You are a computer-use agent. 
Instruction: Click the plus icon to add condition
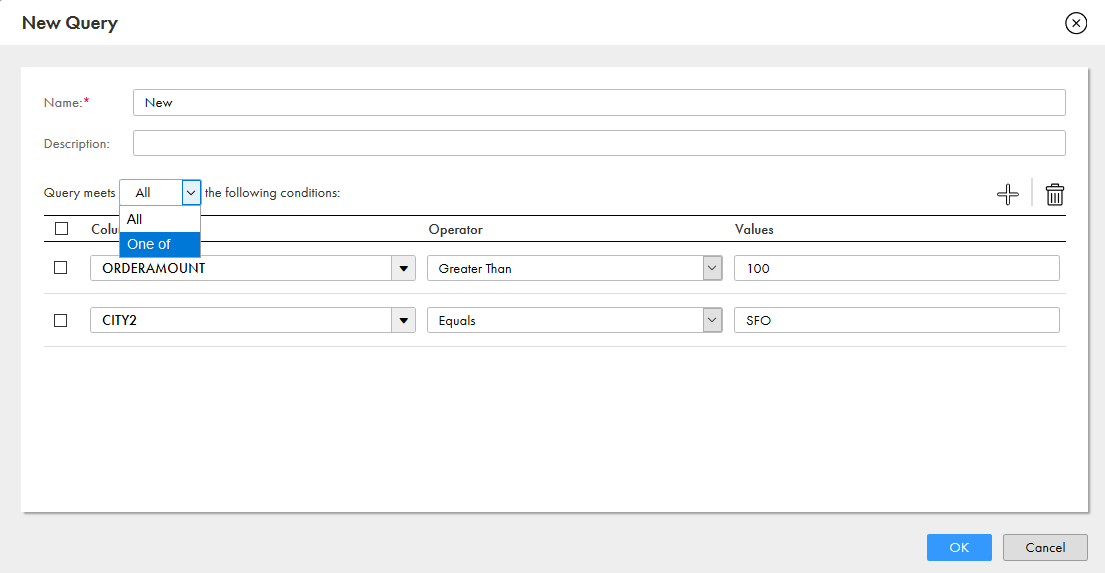point(1007,194)
